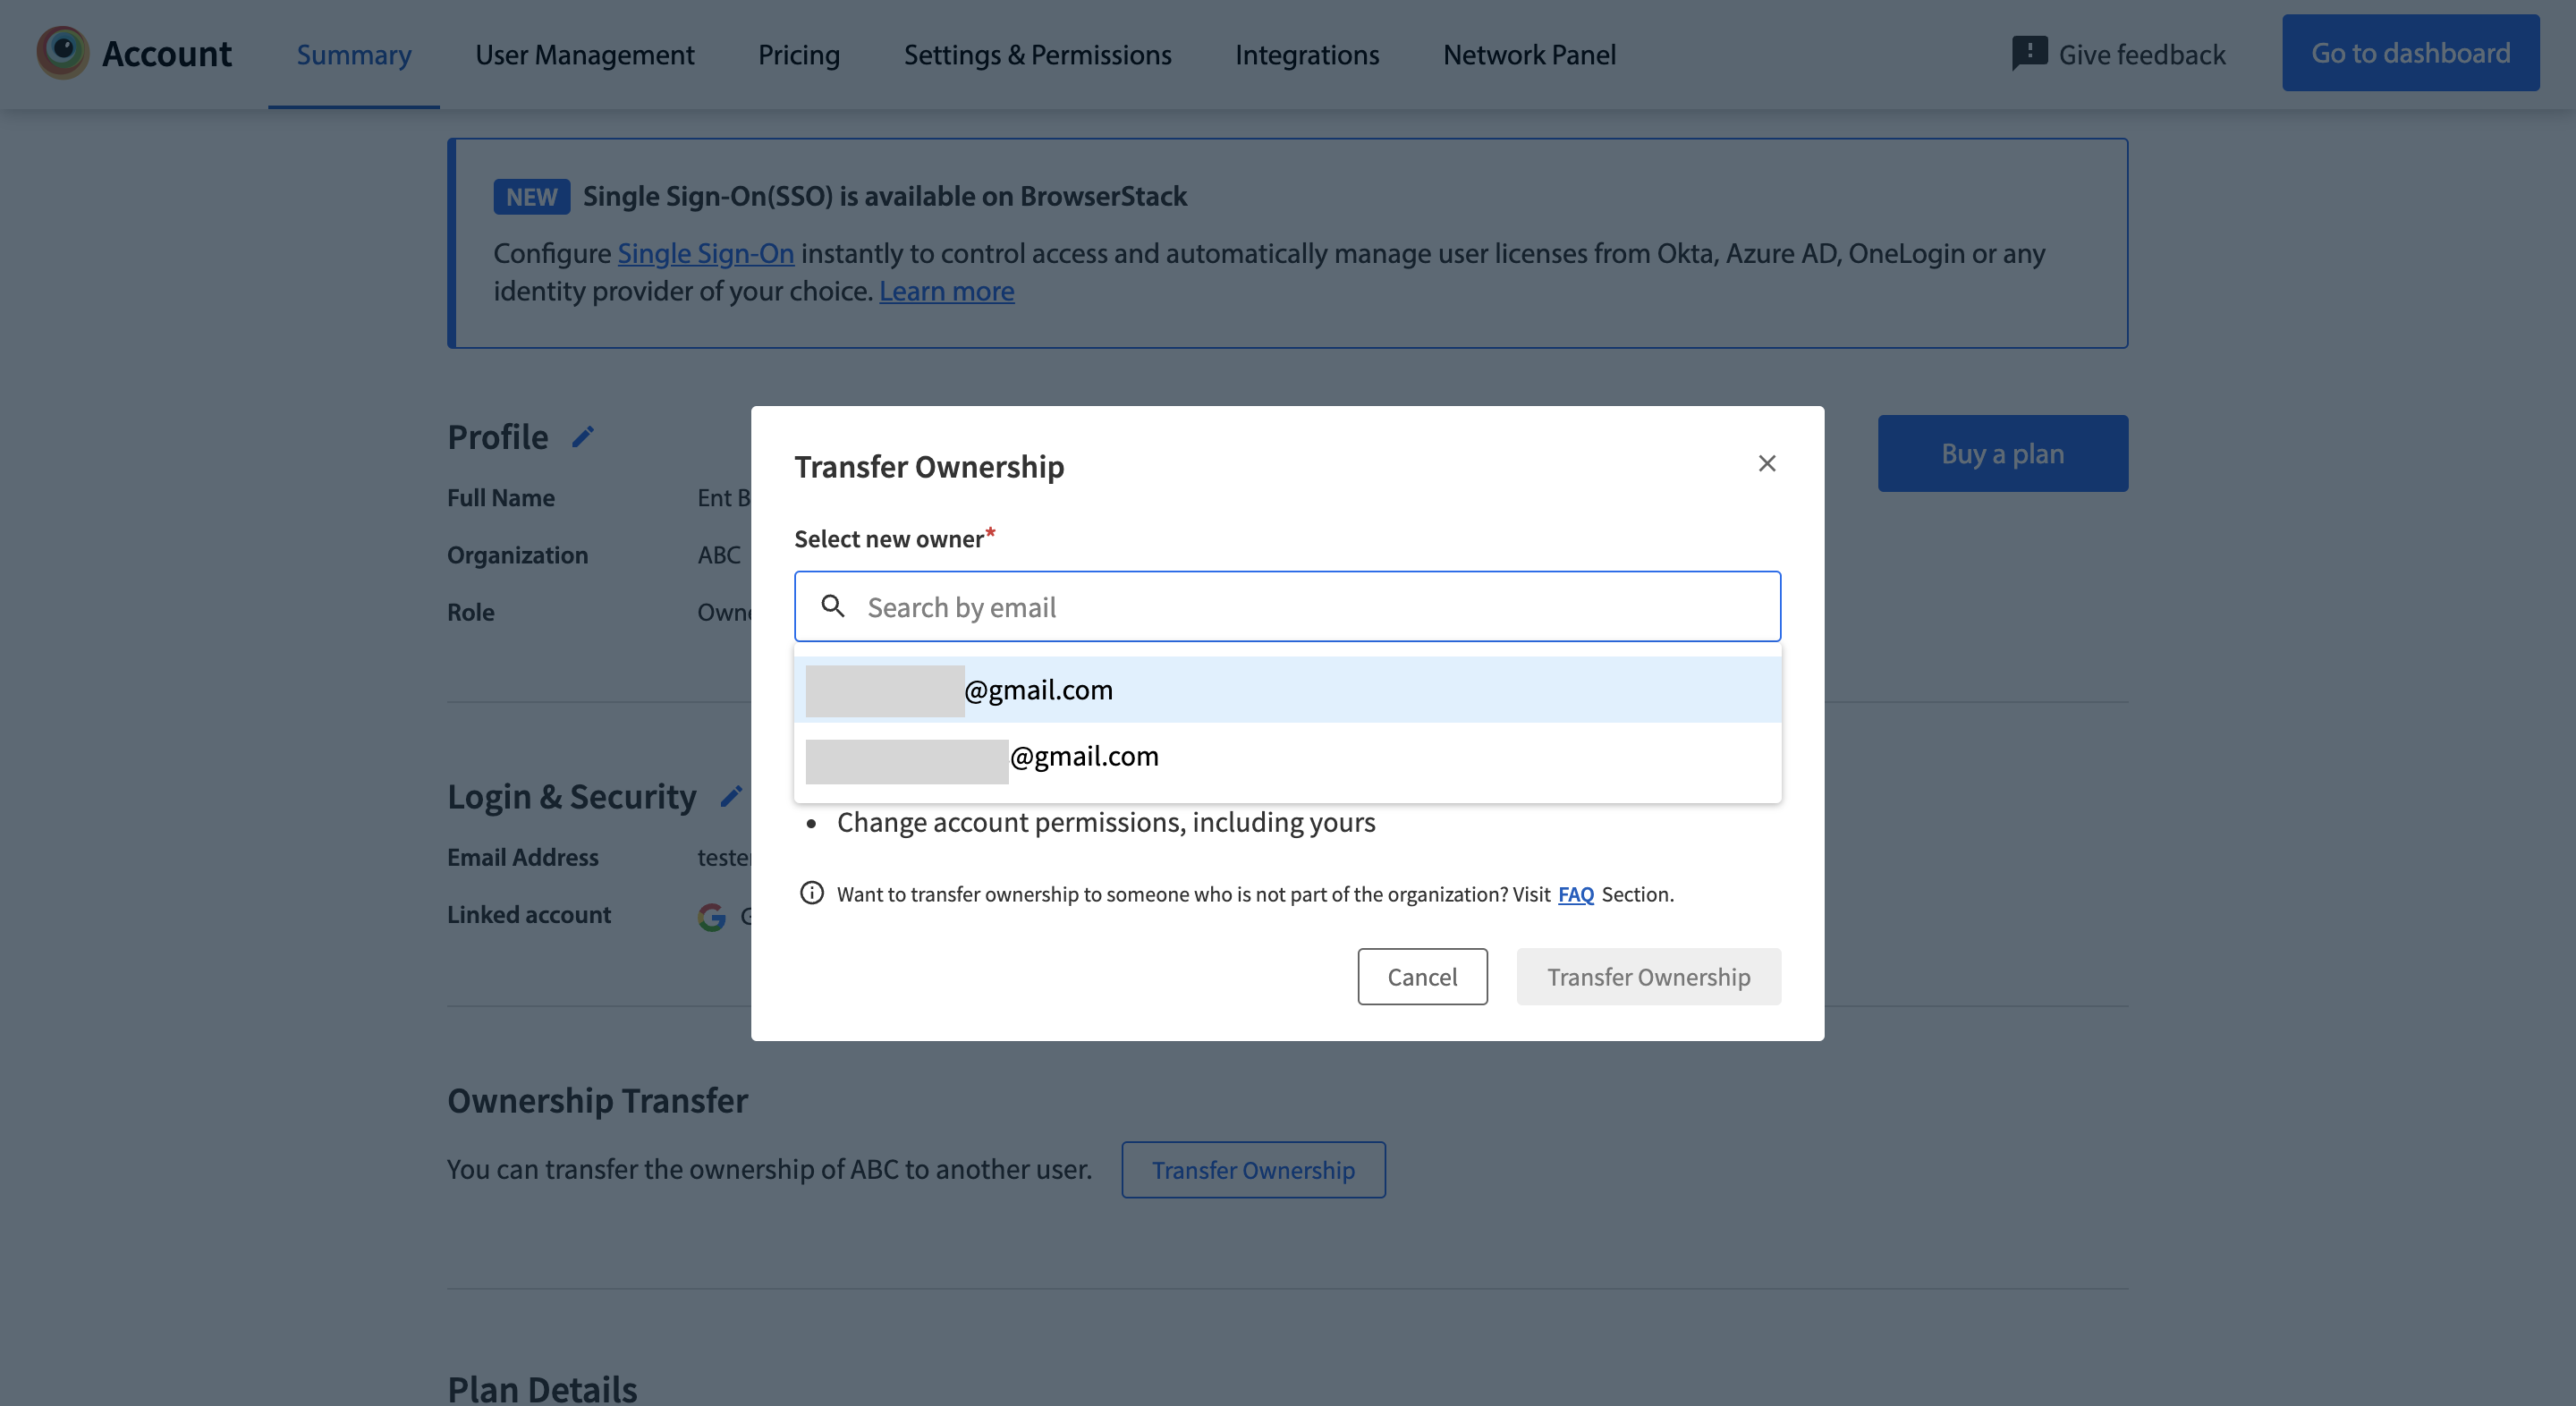Go to the Integrations tab
The width and height of the screenshot is (2576, 1406).
1306,54
